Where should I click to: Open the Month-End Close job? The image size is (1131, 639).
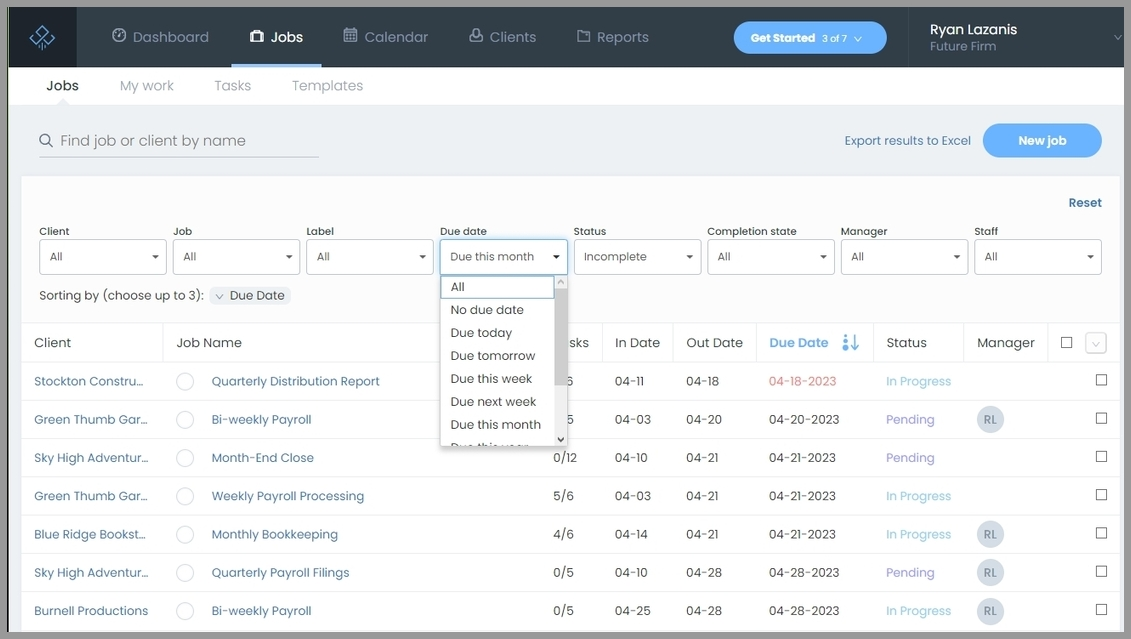point(263,458)
